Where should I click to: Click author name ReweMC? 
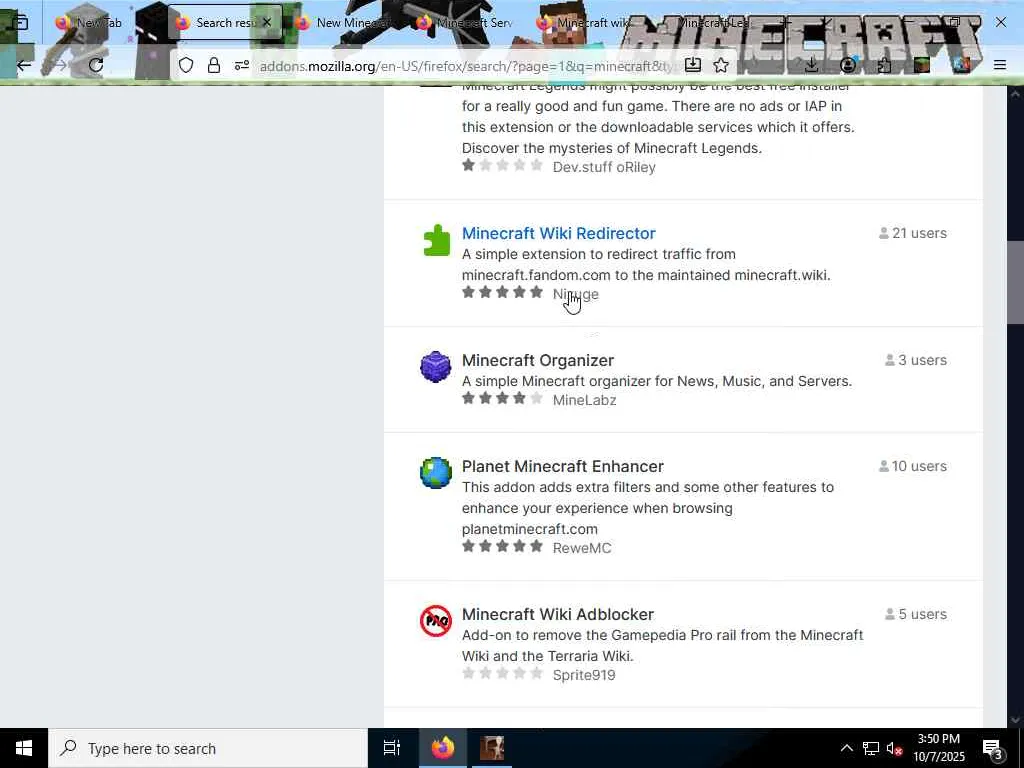[x=582, y=549]
